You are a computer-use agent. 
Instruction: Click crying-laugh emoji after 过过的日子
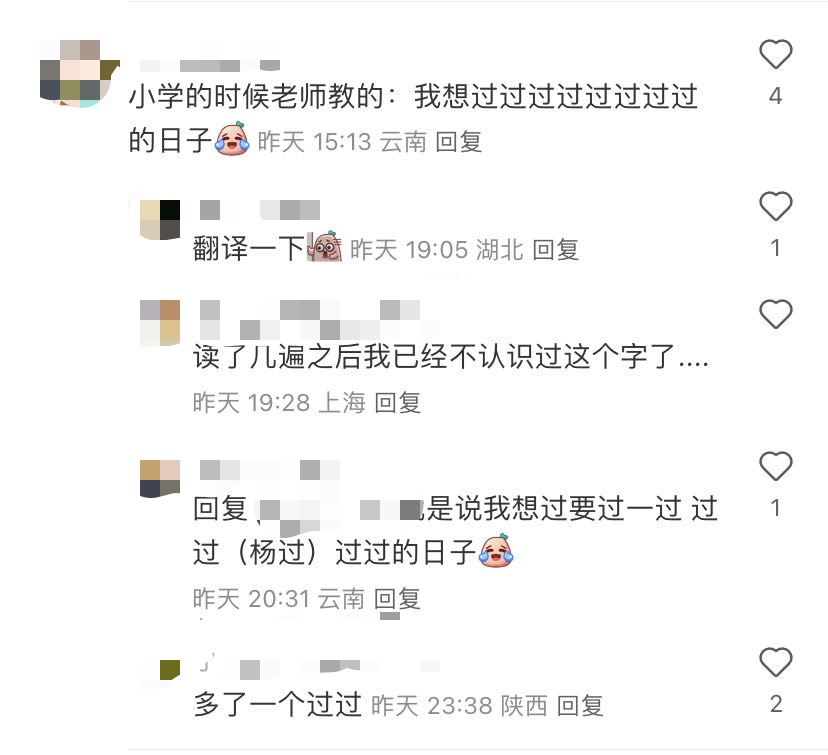496,551
